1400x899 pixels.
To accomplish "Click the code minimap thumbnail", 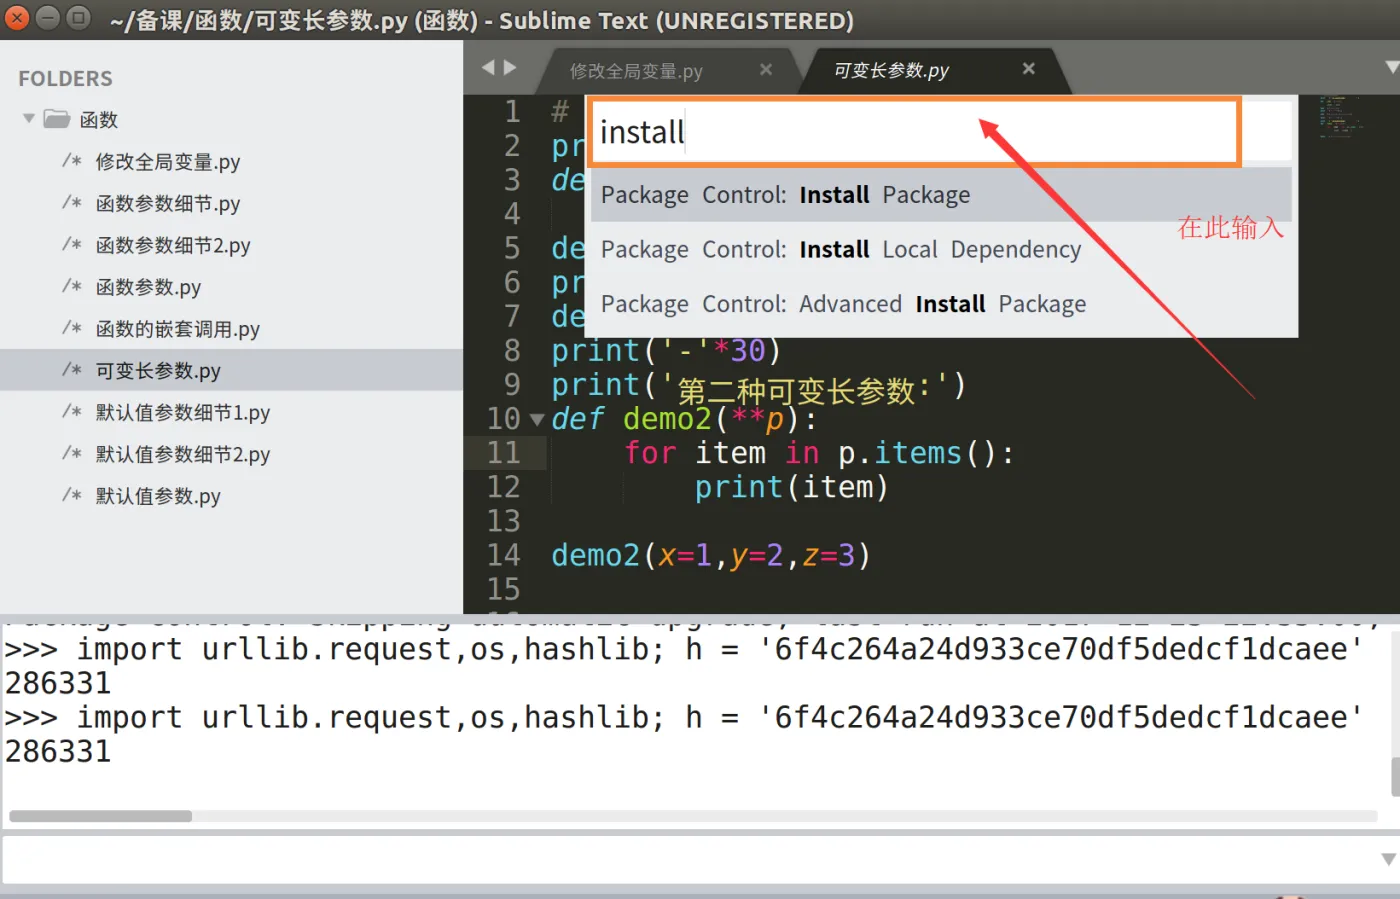I will click(1340, 116).
